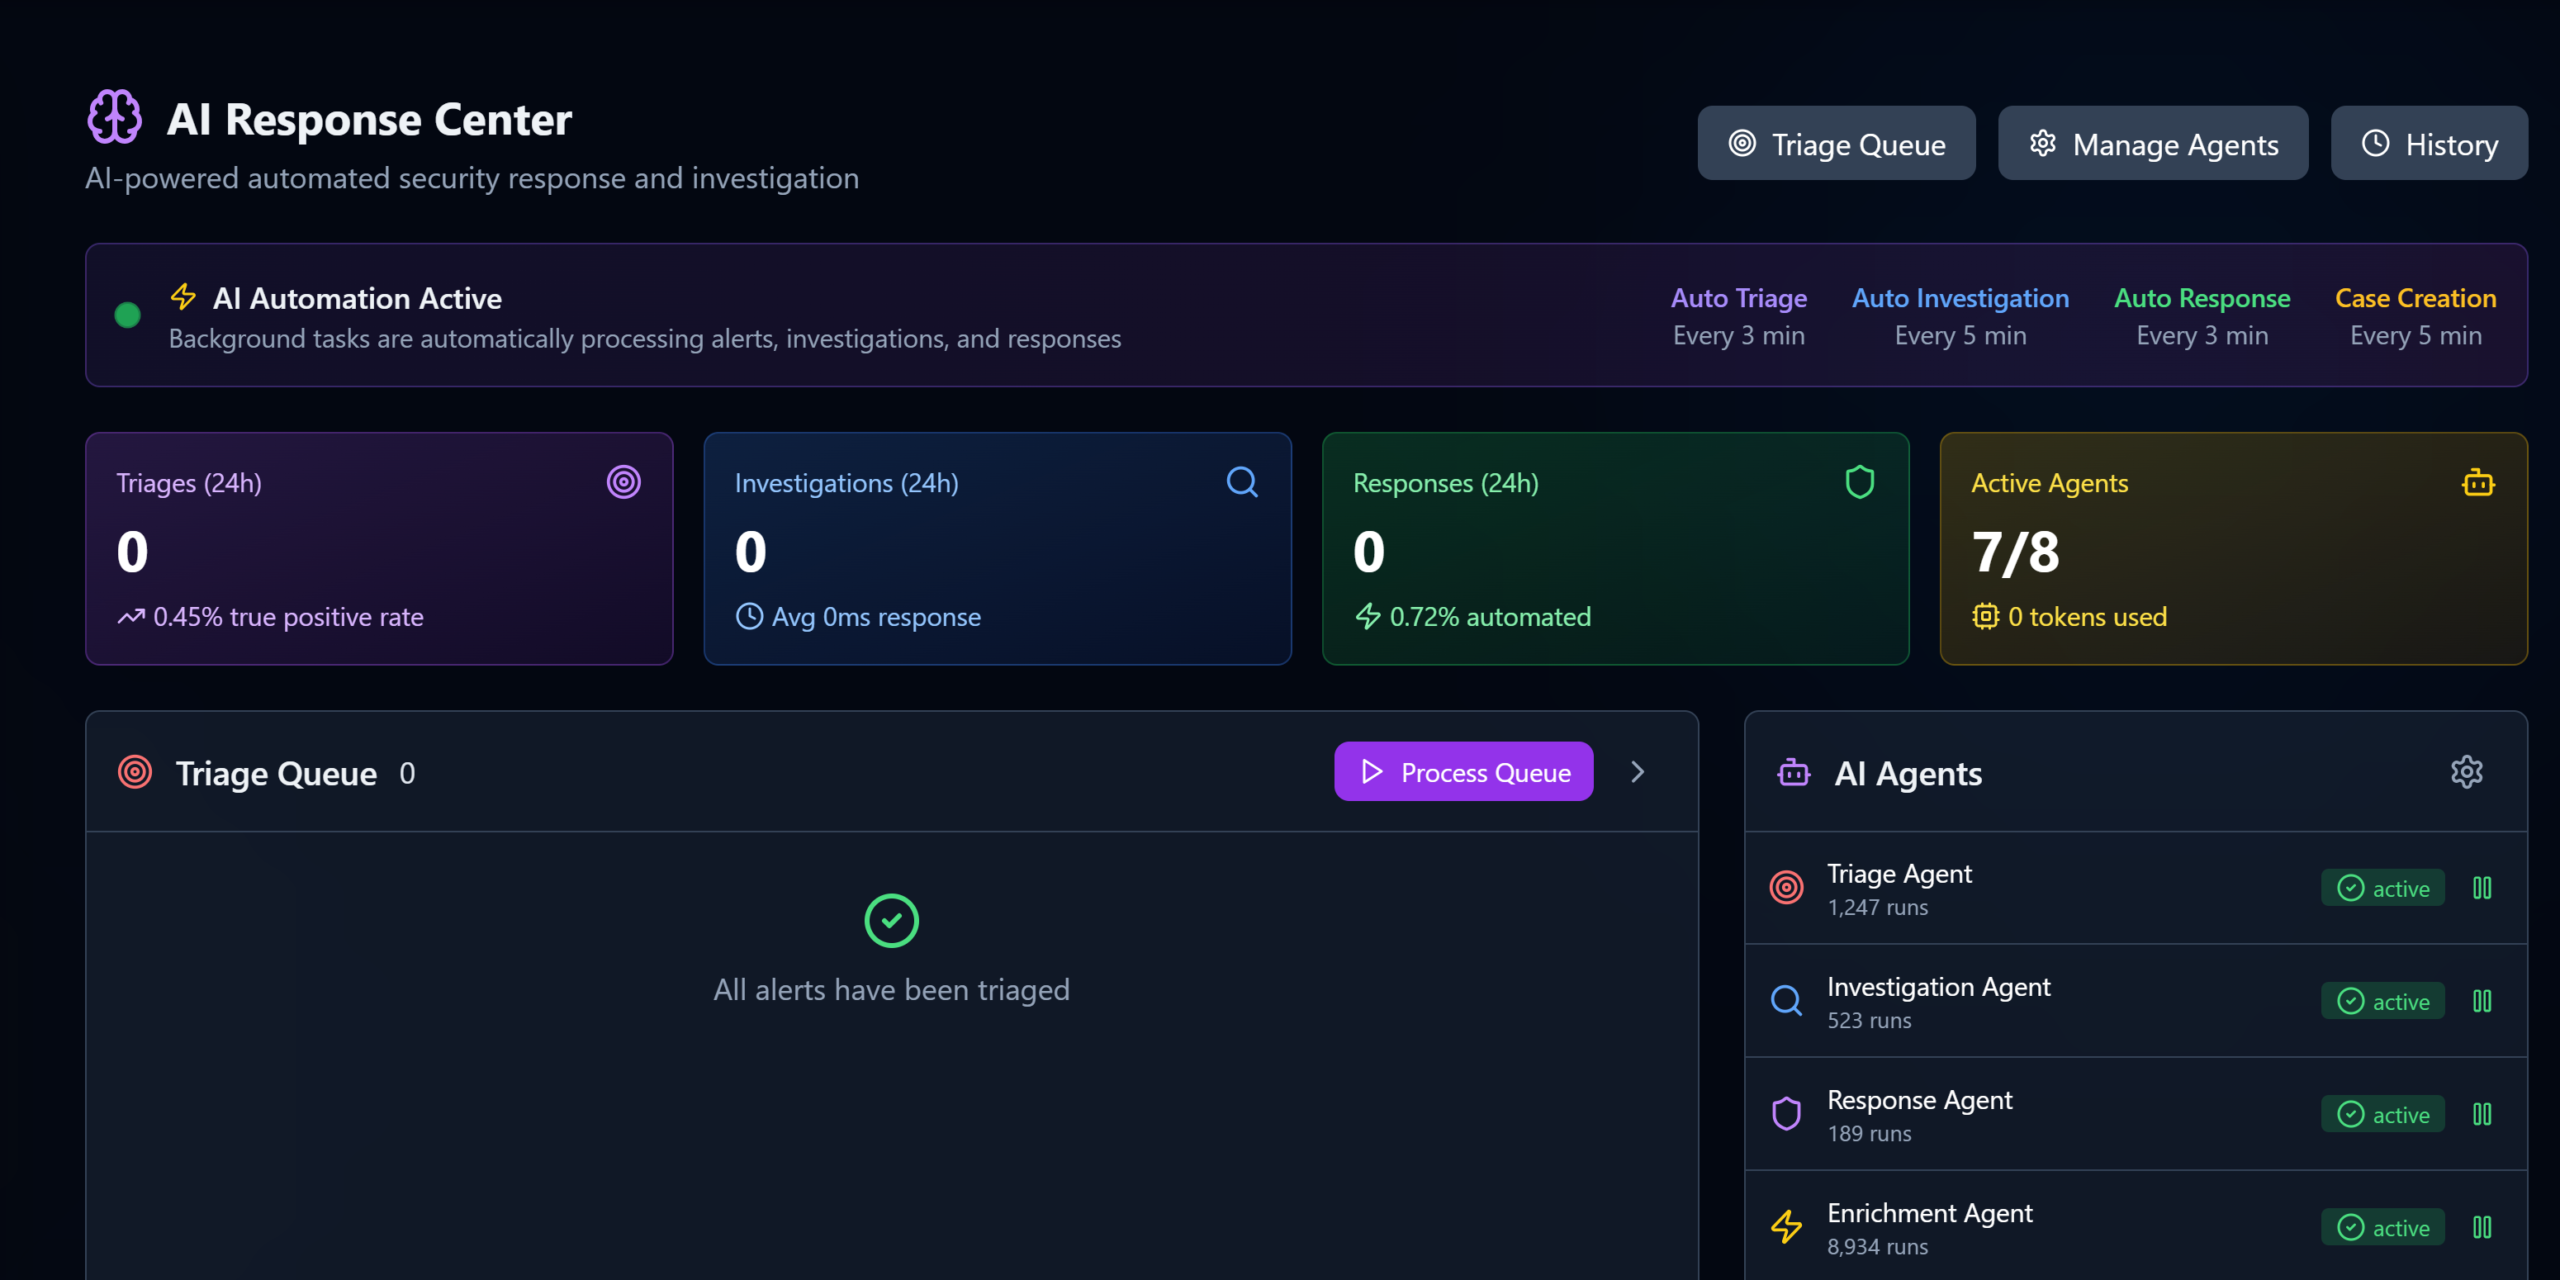This screenshot has height=1280, width=2560.
Task: Pause the Investigation Agent
Action: (x=2482, y=1001)
